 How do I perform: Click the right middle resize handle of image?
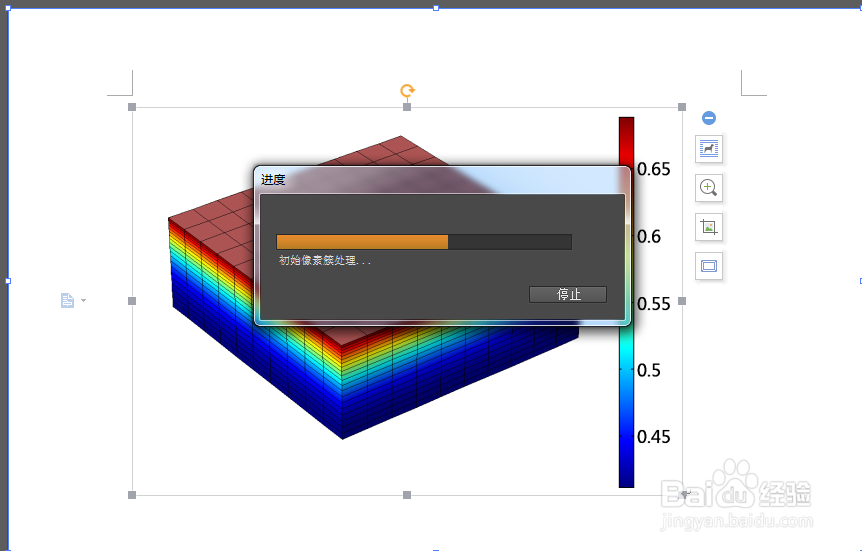click(682, 301)
